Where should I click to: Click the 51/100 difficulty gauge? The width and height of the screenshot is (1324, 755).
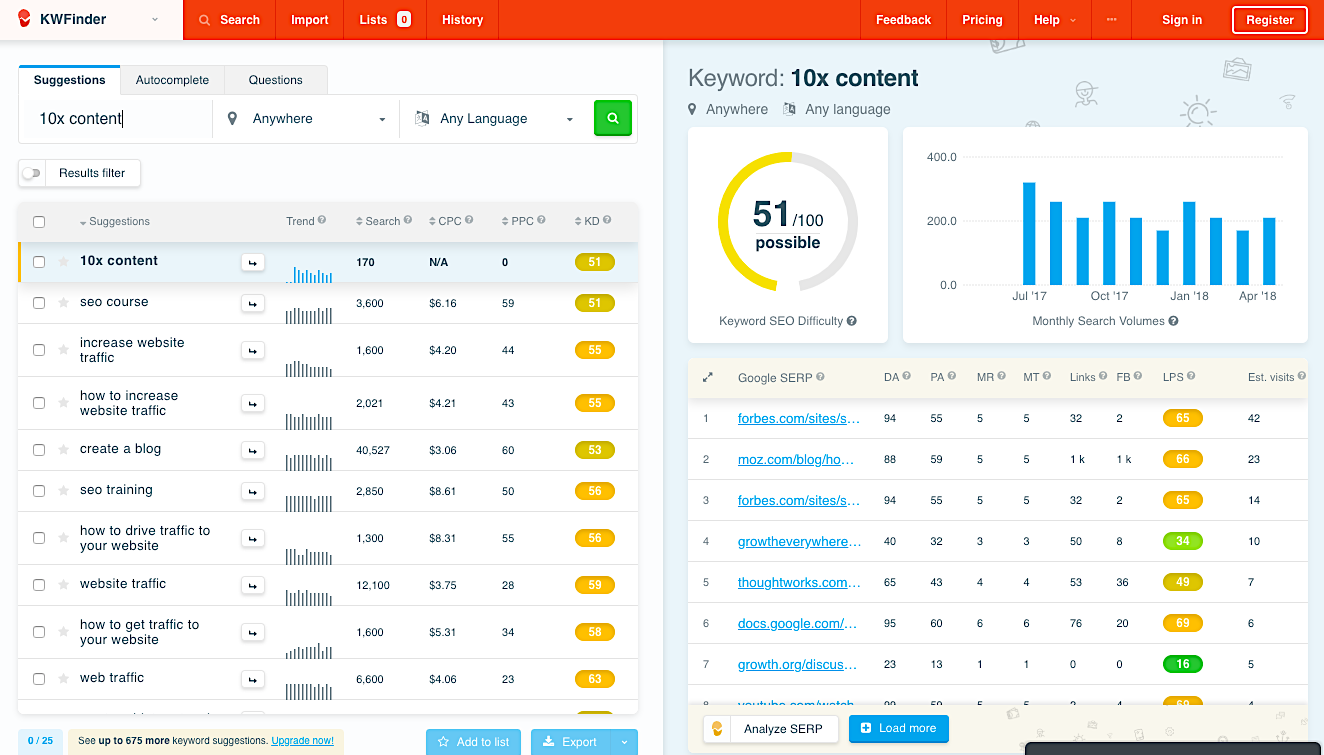[788, 221]
